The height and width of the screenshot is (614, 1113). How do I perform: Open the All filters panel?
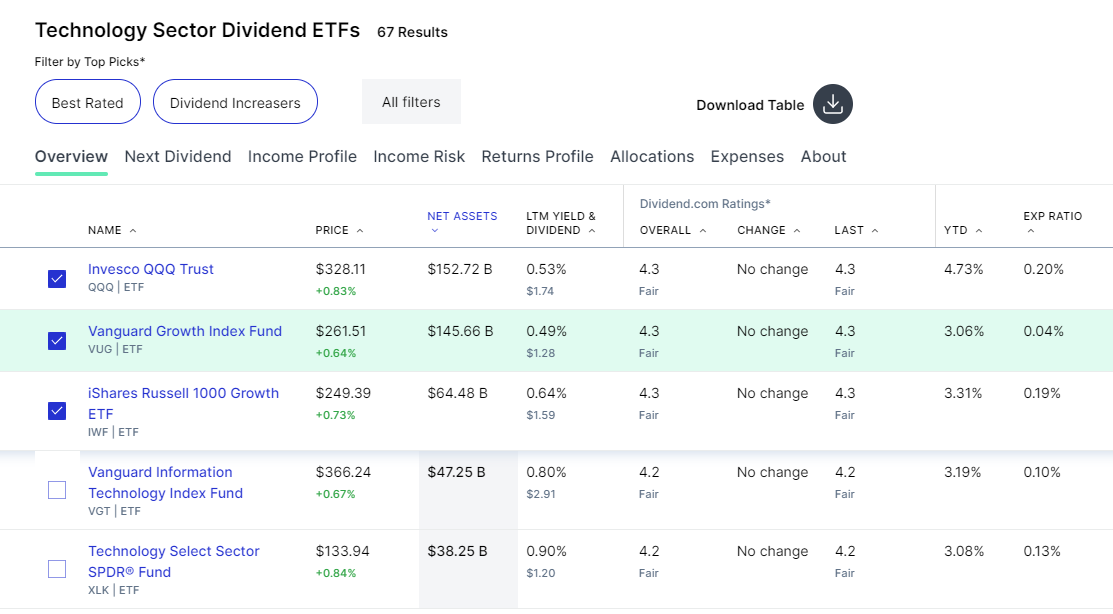click(x=411, y=102)
